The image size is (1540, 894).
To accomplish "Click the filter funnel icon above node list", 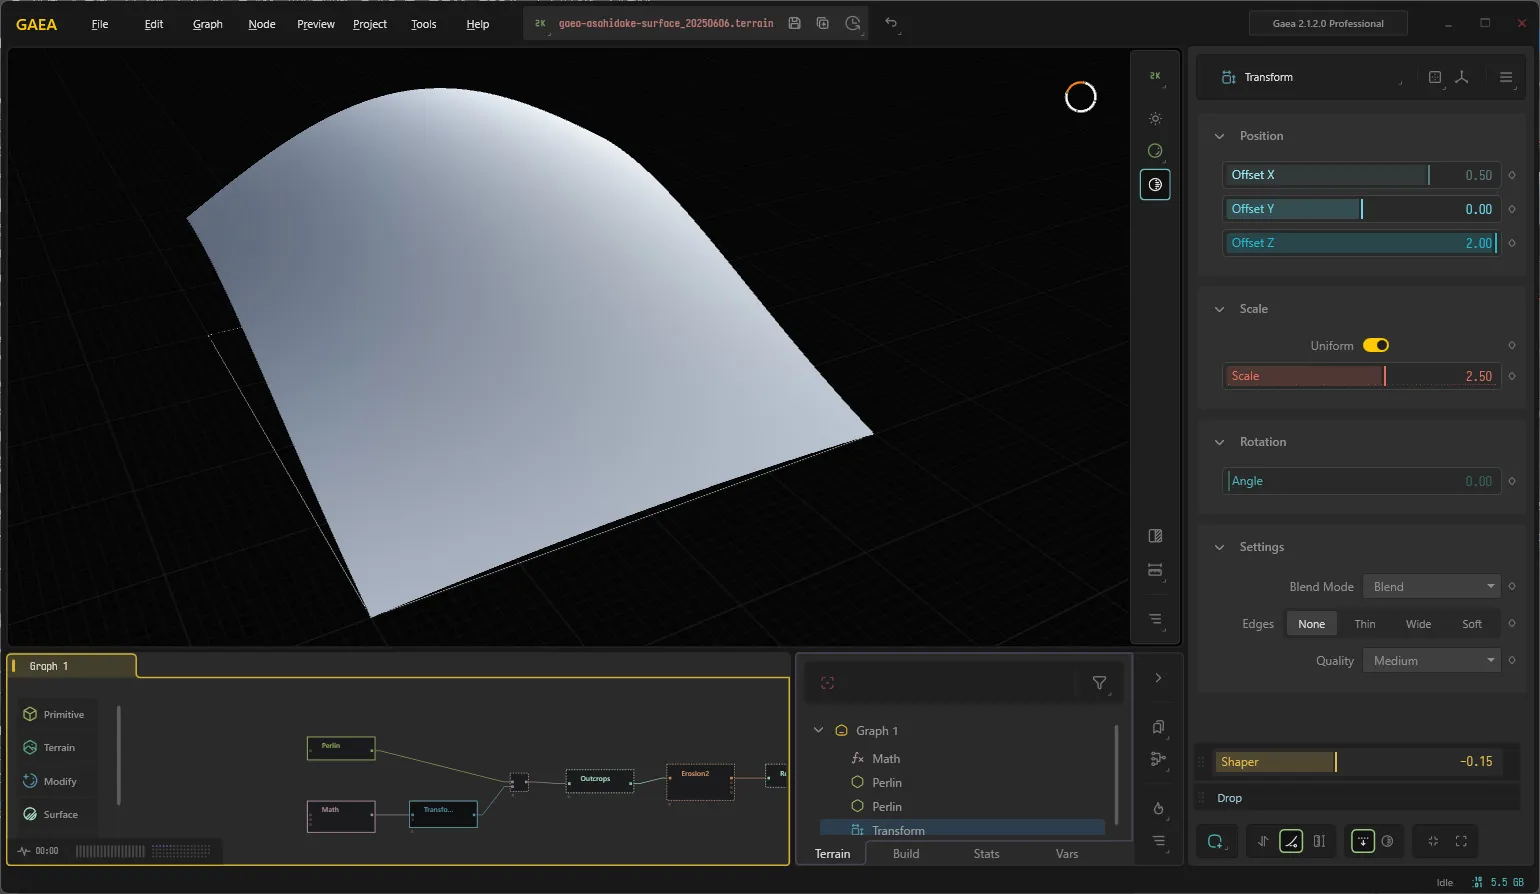I will pyautogui.click(x=1099, y=683).
